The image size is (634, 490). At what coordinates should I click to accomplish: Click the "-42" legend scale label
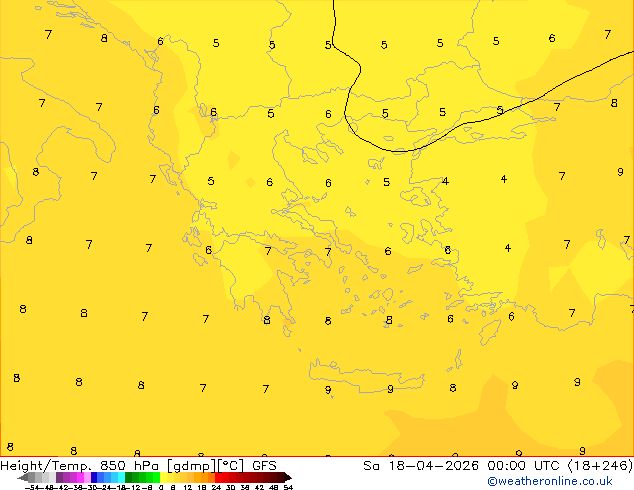(x=63, y=488)
